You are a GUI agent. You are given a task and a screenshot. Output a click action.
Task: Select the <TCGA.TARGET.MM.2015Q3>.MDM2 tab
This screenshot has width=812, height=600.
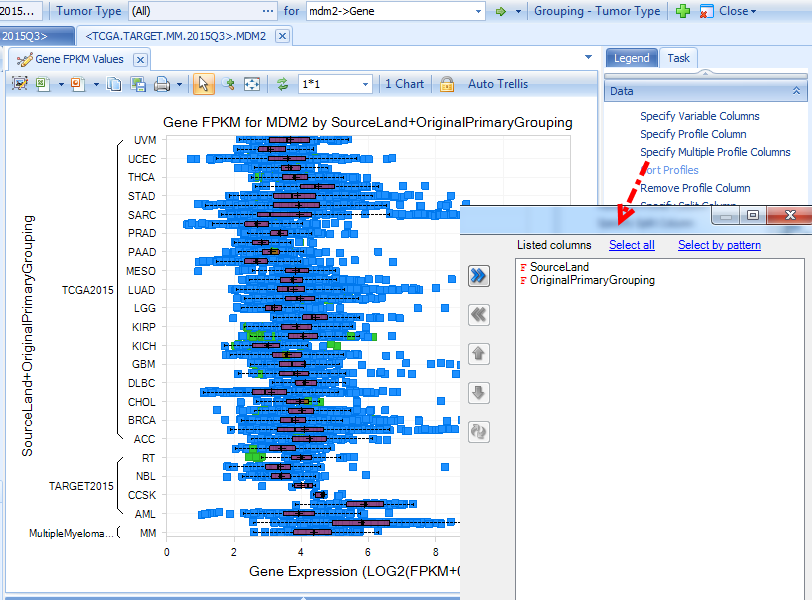176,36
